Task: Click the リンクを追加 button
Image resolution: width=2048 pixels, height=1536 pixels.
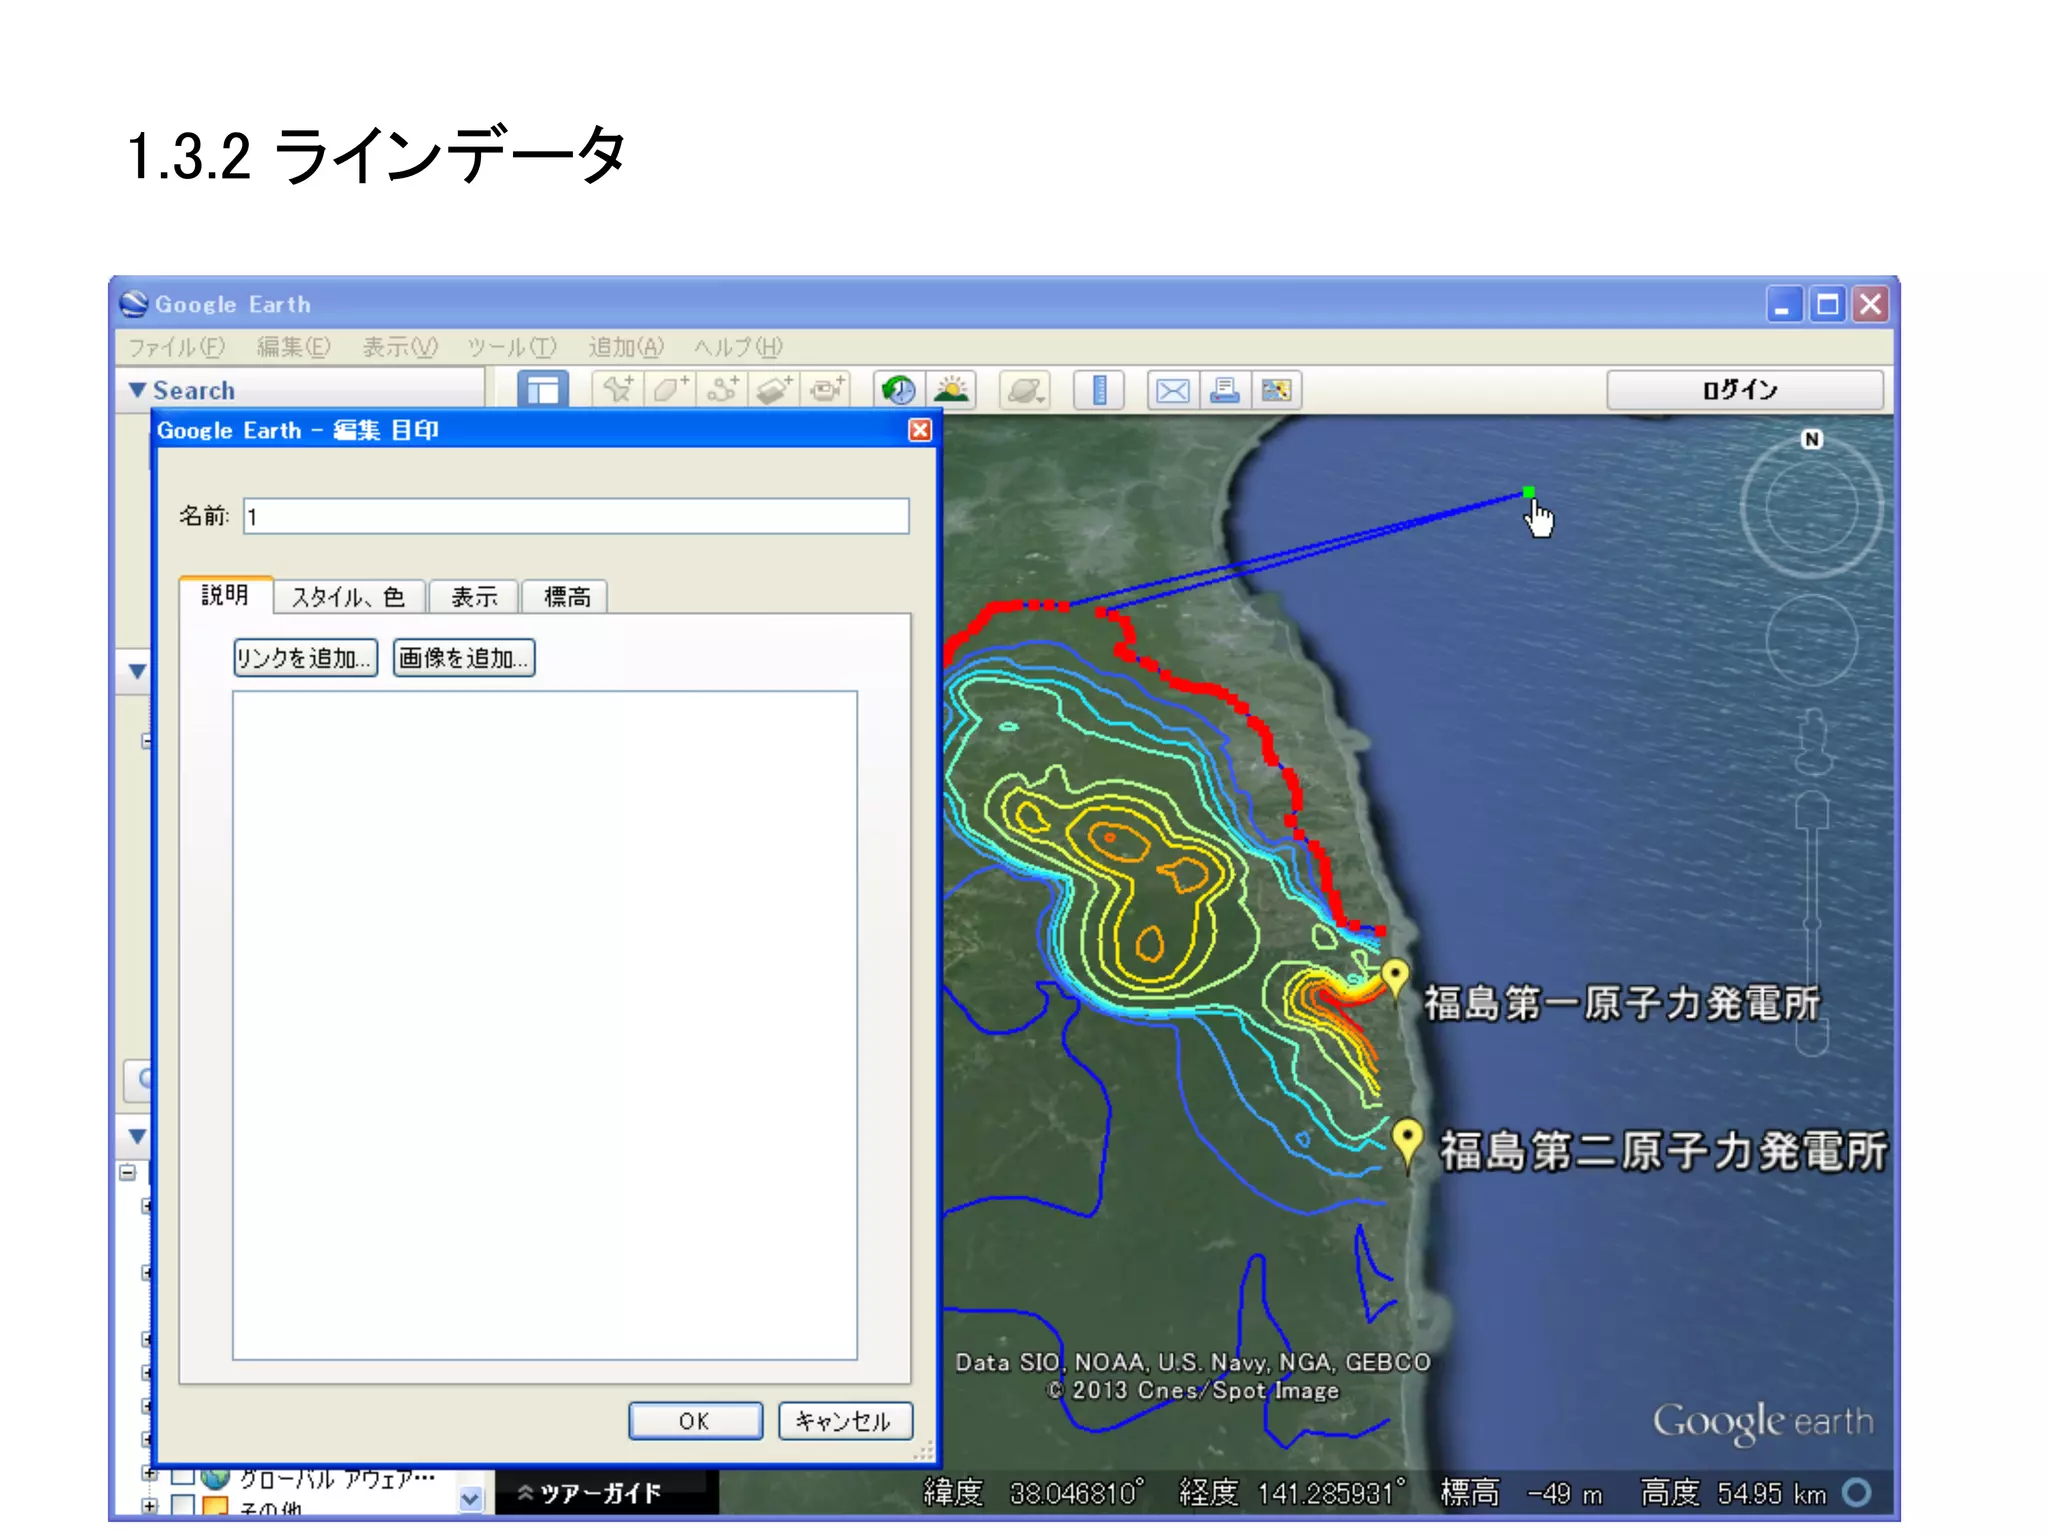Action: [x=305, y=658]
